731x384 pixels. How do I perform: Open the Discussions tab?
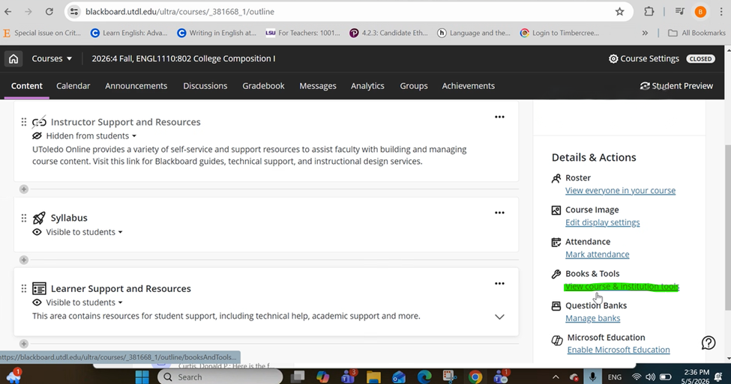click(205, 86)
